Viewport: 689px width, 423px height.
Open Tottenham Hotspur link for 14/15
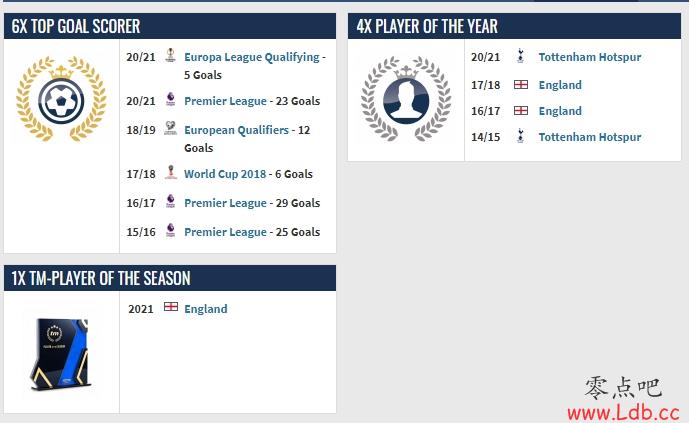point(590,137)
